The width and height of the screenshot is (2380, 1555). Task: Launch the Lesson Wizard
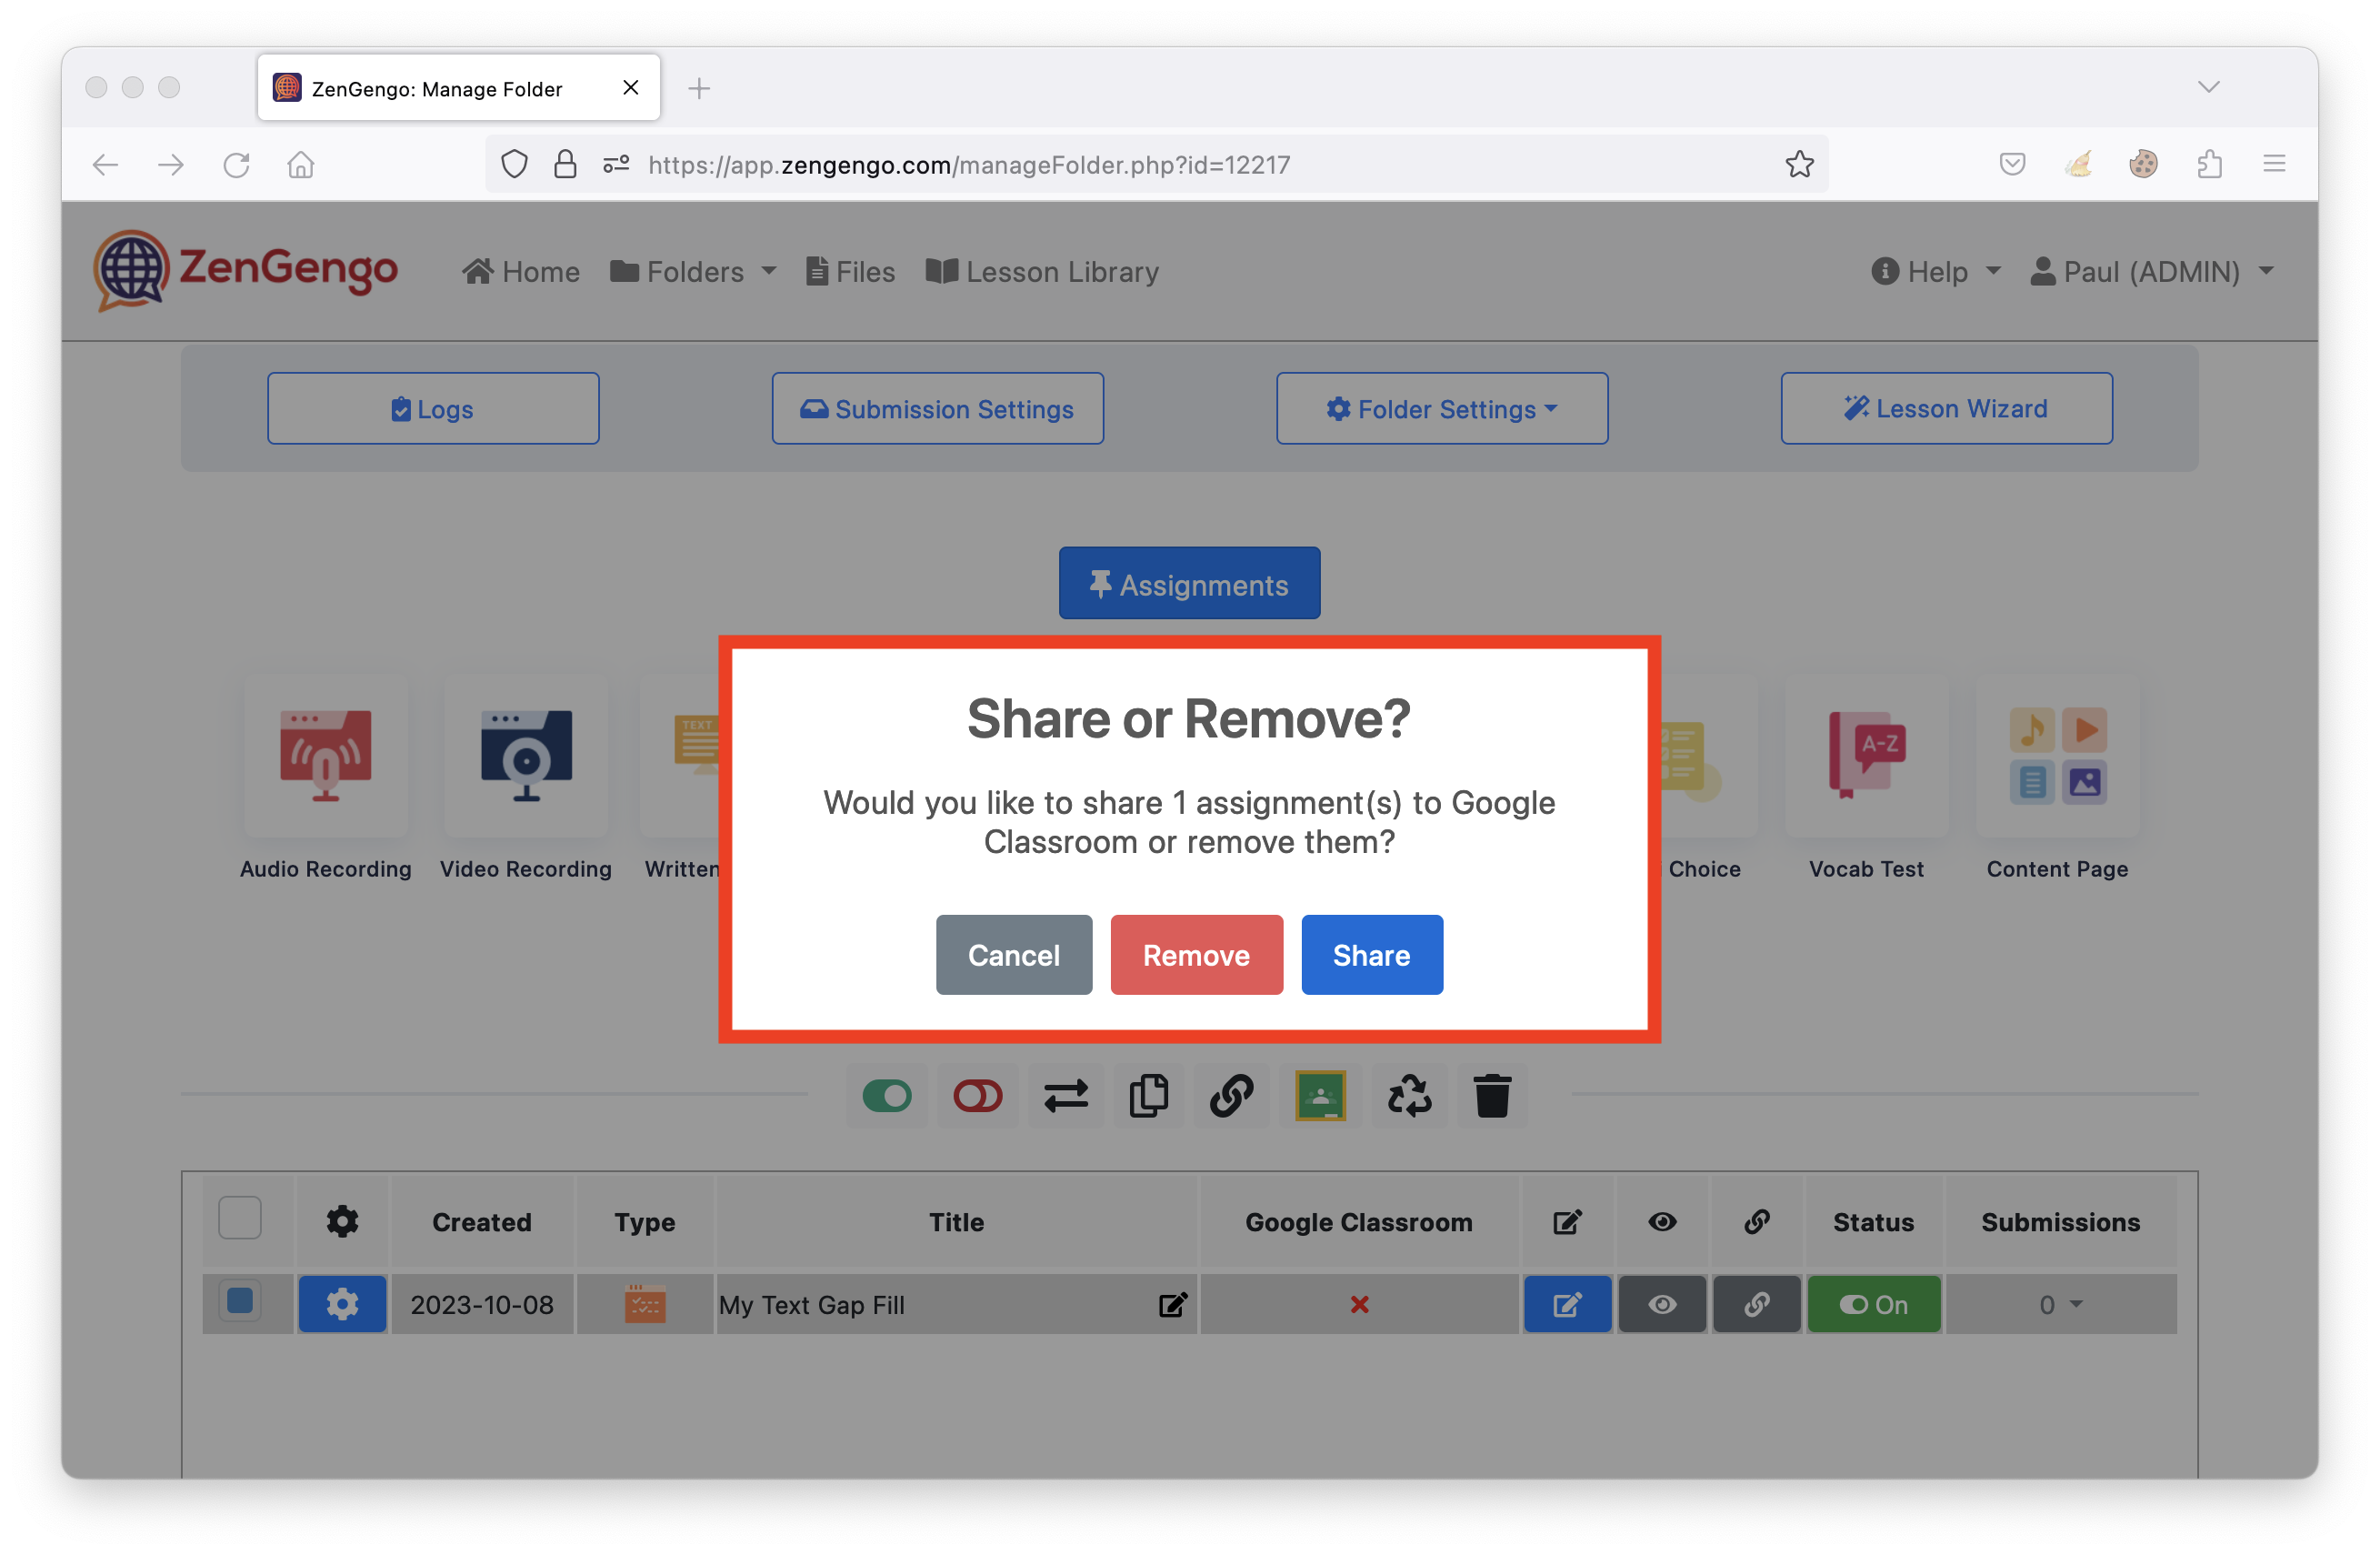(1946, 408)
